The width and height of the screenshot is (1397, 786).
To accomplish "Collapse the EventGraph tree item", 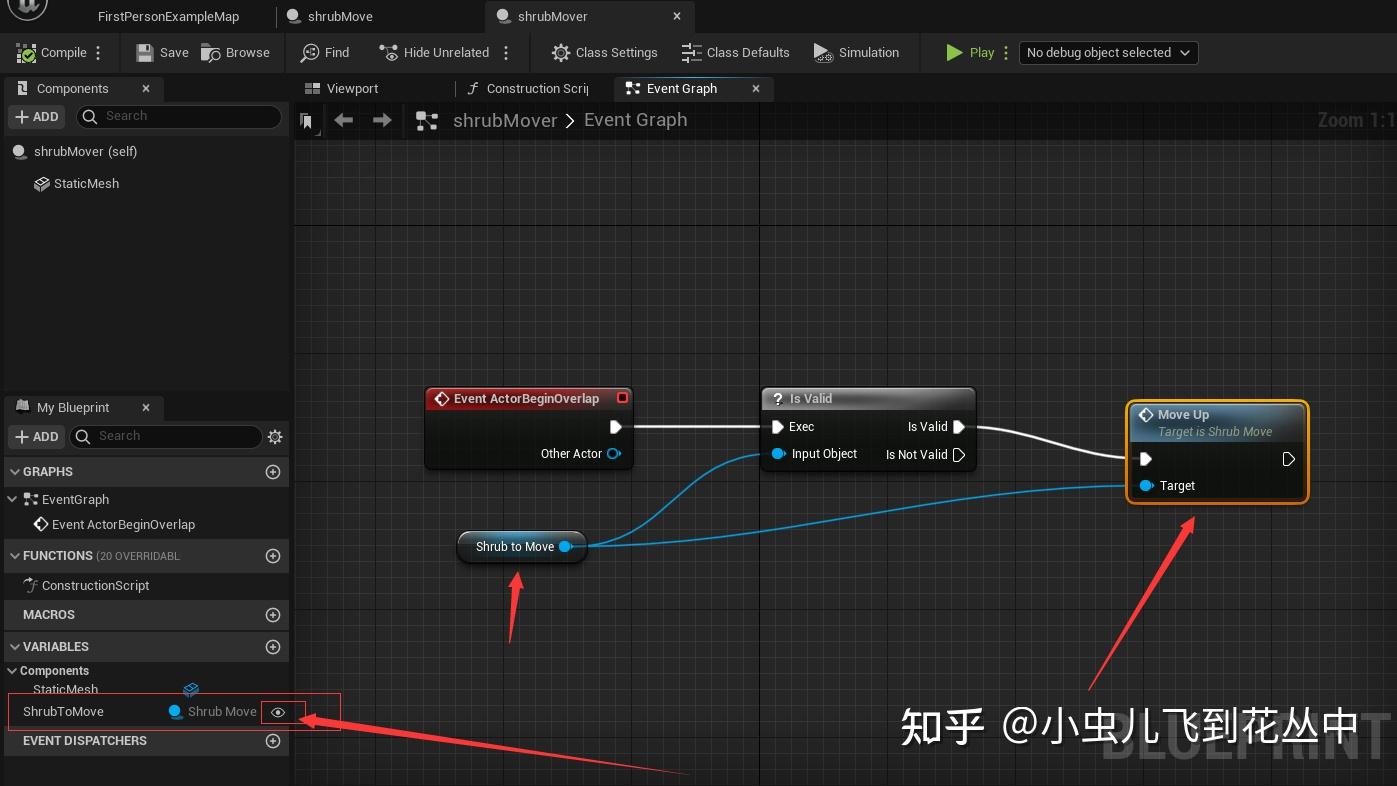I will [x=12, y=499].
